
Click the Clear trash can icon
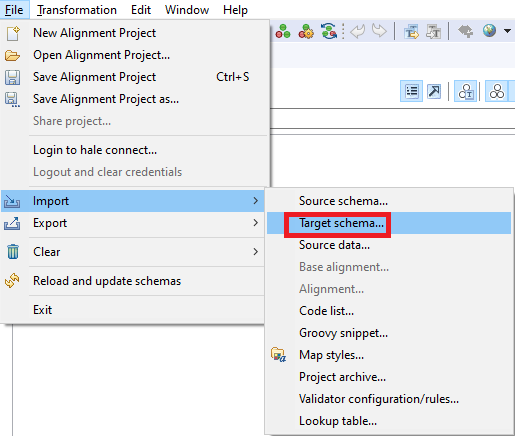(13, 252)
